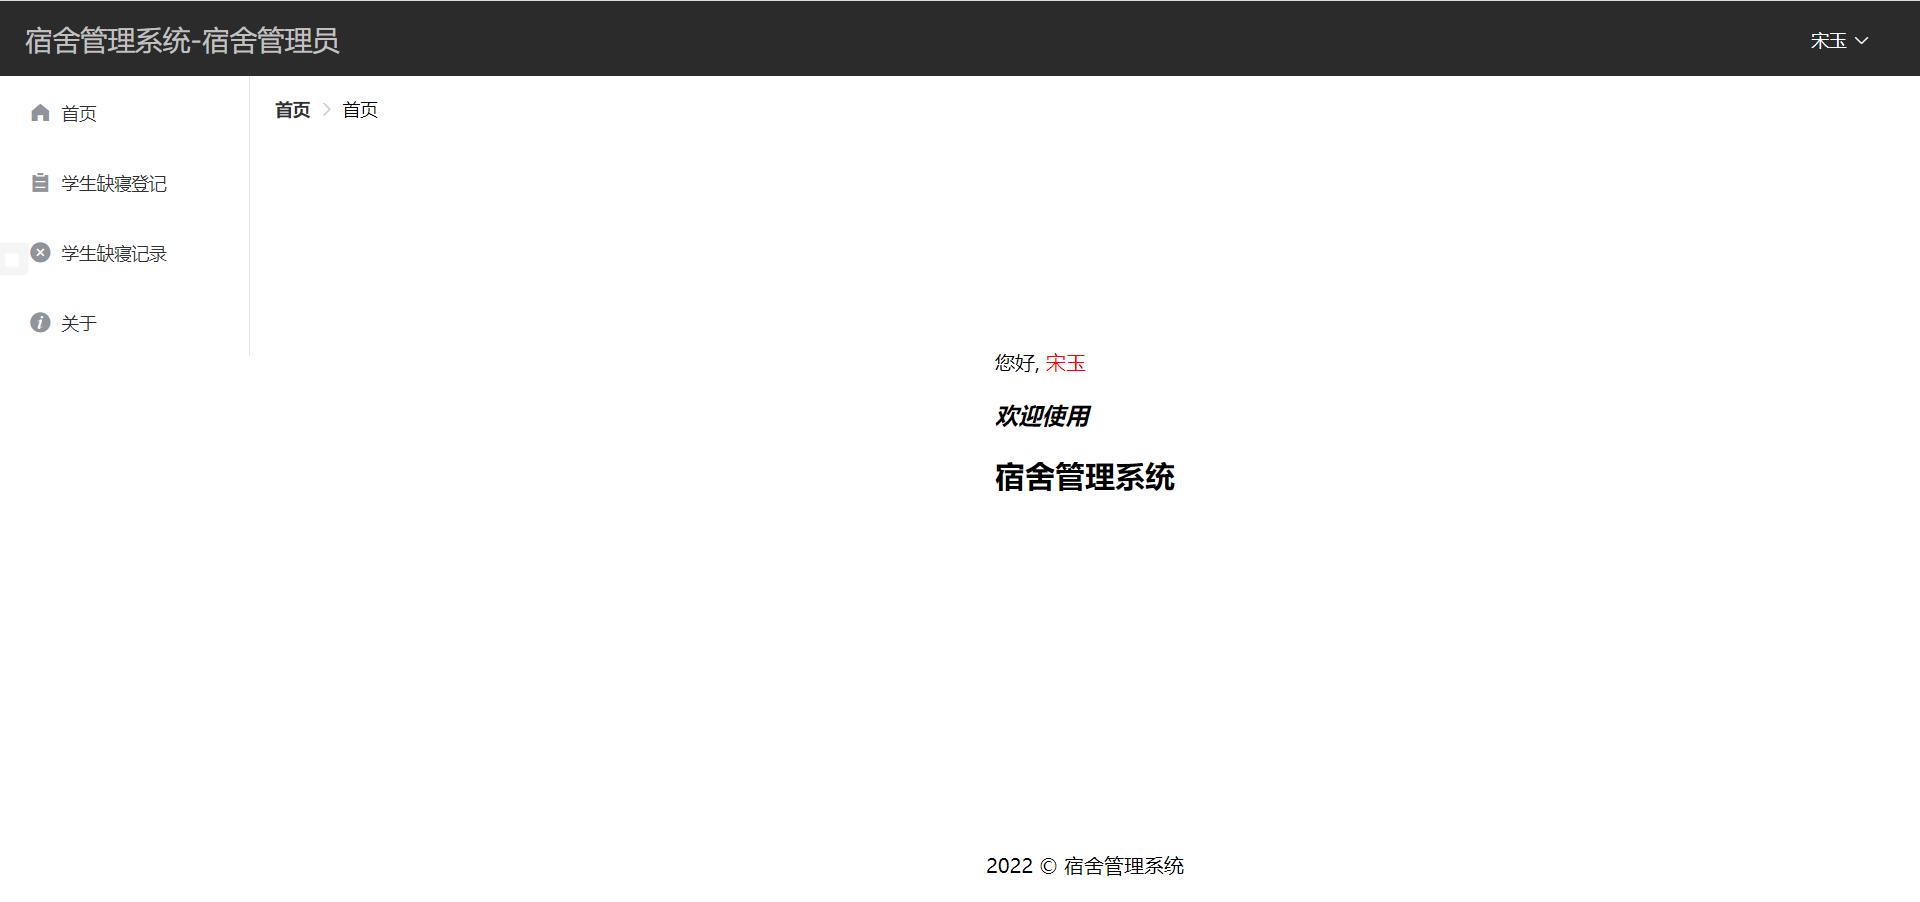The height and width of the screenshot is (902, 1920).
Task: Go to the 关于 page
Action: coord(124,323)
